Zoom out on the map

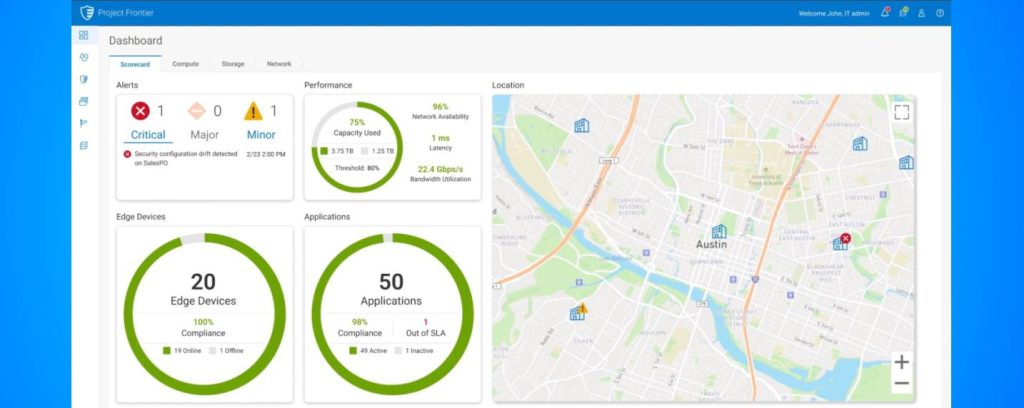click(901, 383)
